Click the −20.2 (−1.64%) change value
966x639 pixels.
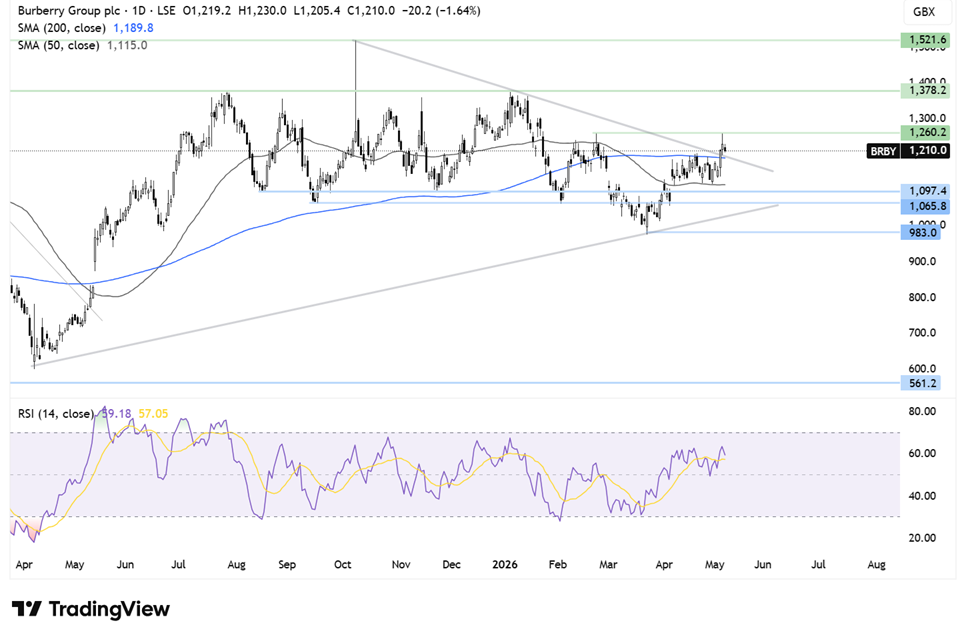tap(441, 10)
